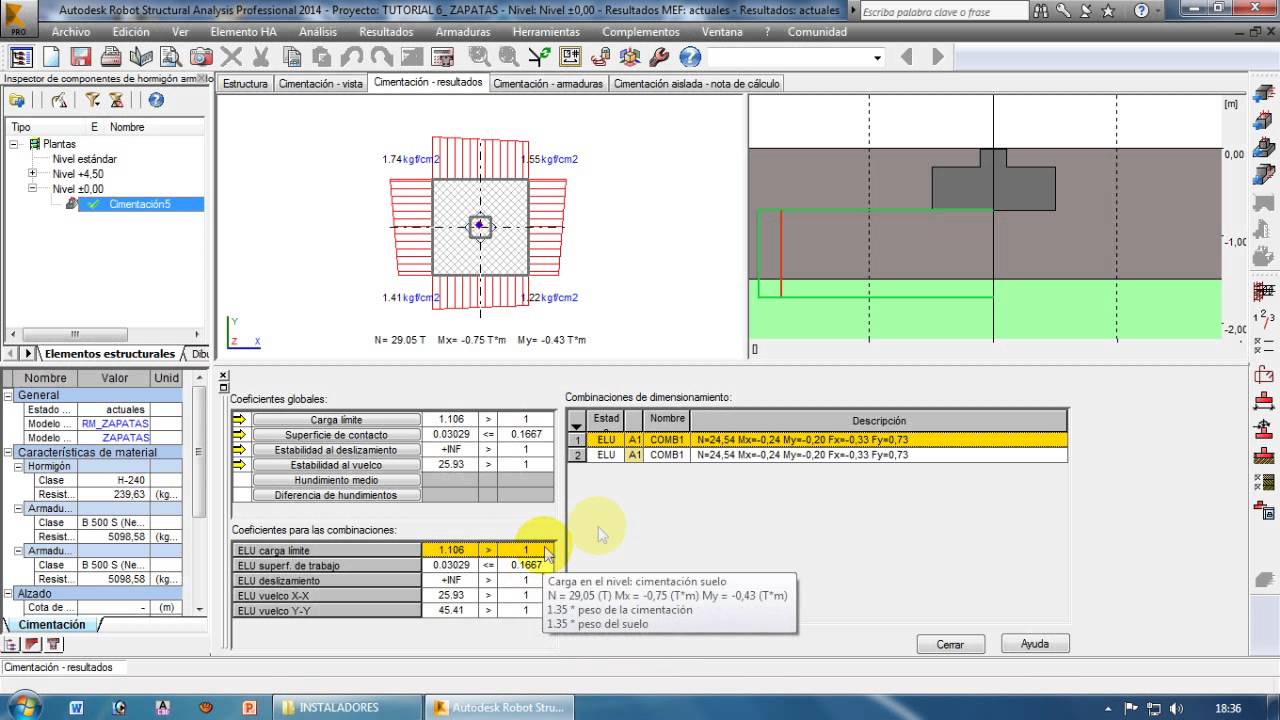Select combination row 2 in dimensioning table

(x=817, y=455)
